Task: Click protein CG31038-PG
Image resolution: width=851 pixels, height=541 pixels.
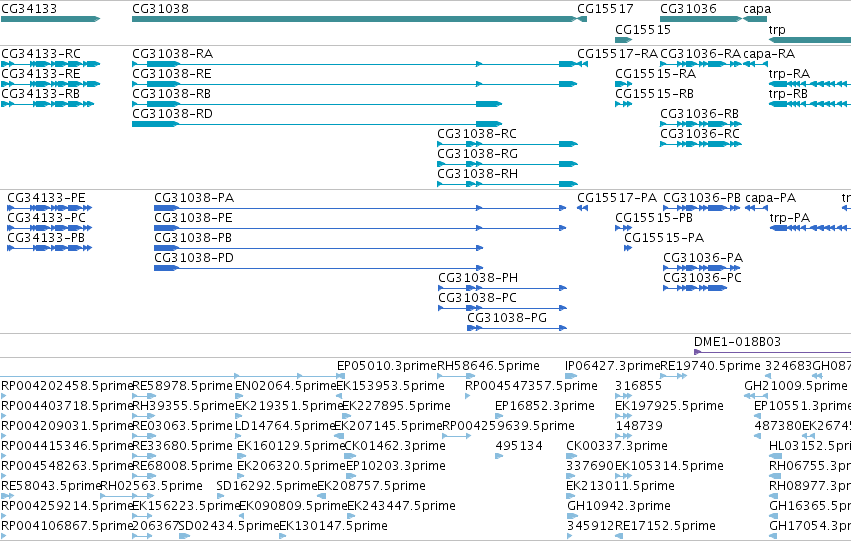Action: 507,319
